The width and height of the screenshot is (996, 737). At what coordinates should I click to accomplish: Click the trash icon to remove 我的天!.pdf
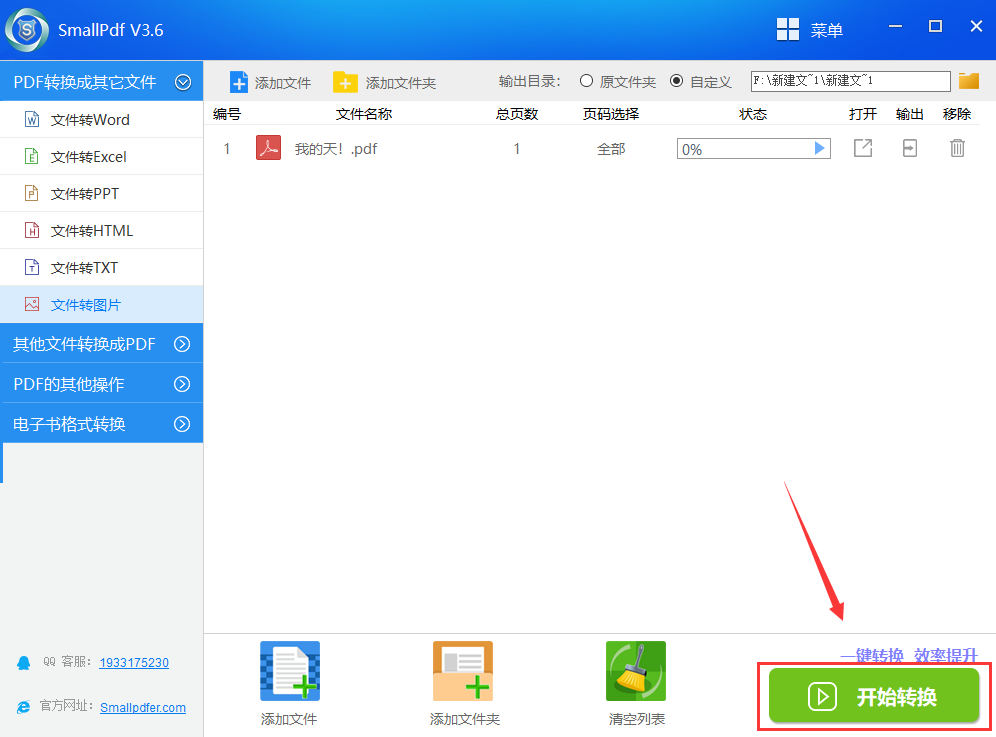tap(957, 149)
